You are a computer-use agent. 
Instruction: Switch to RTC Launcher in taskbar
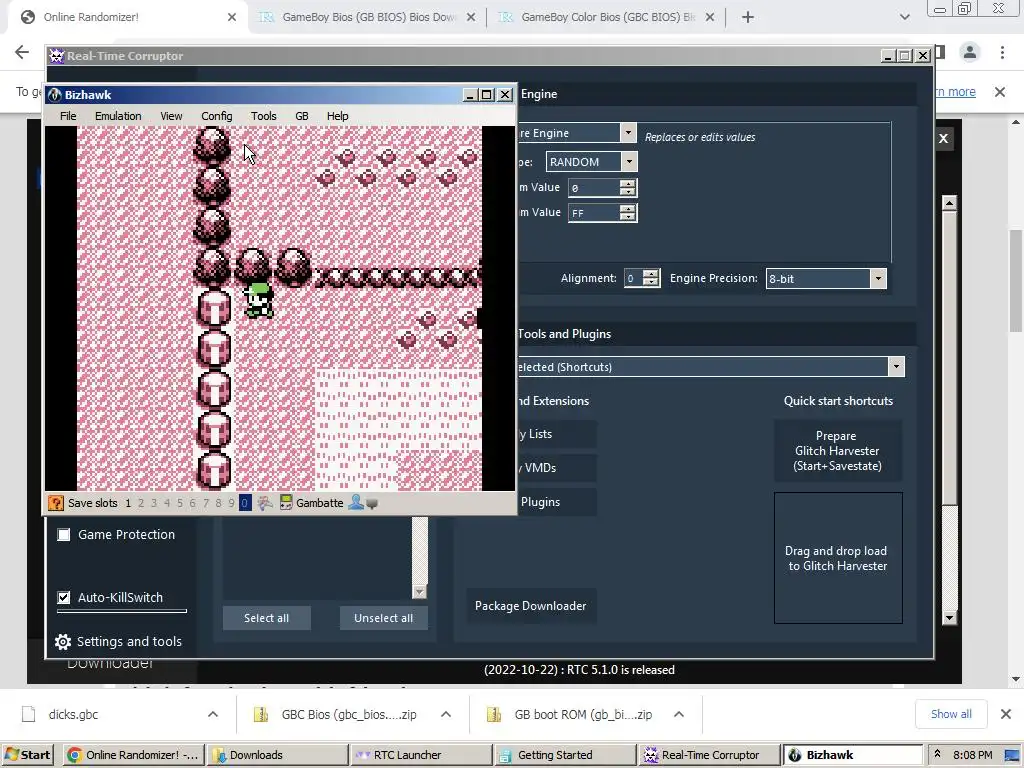coord(421,755)
